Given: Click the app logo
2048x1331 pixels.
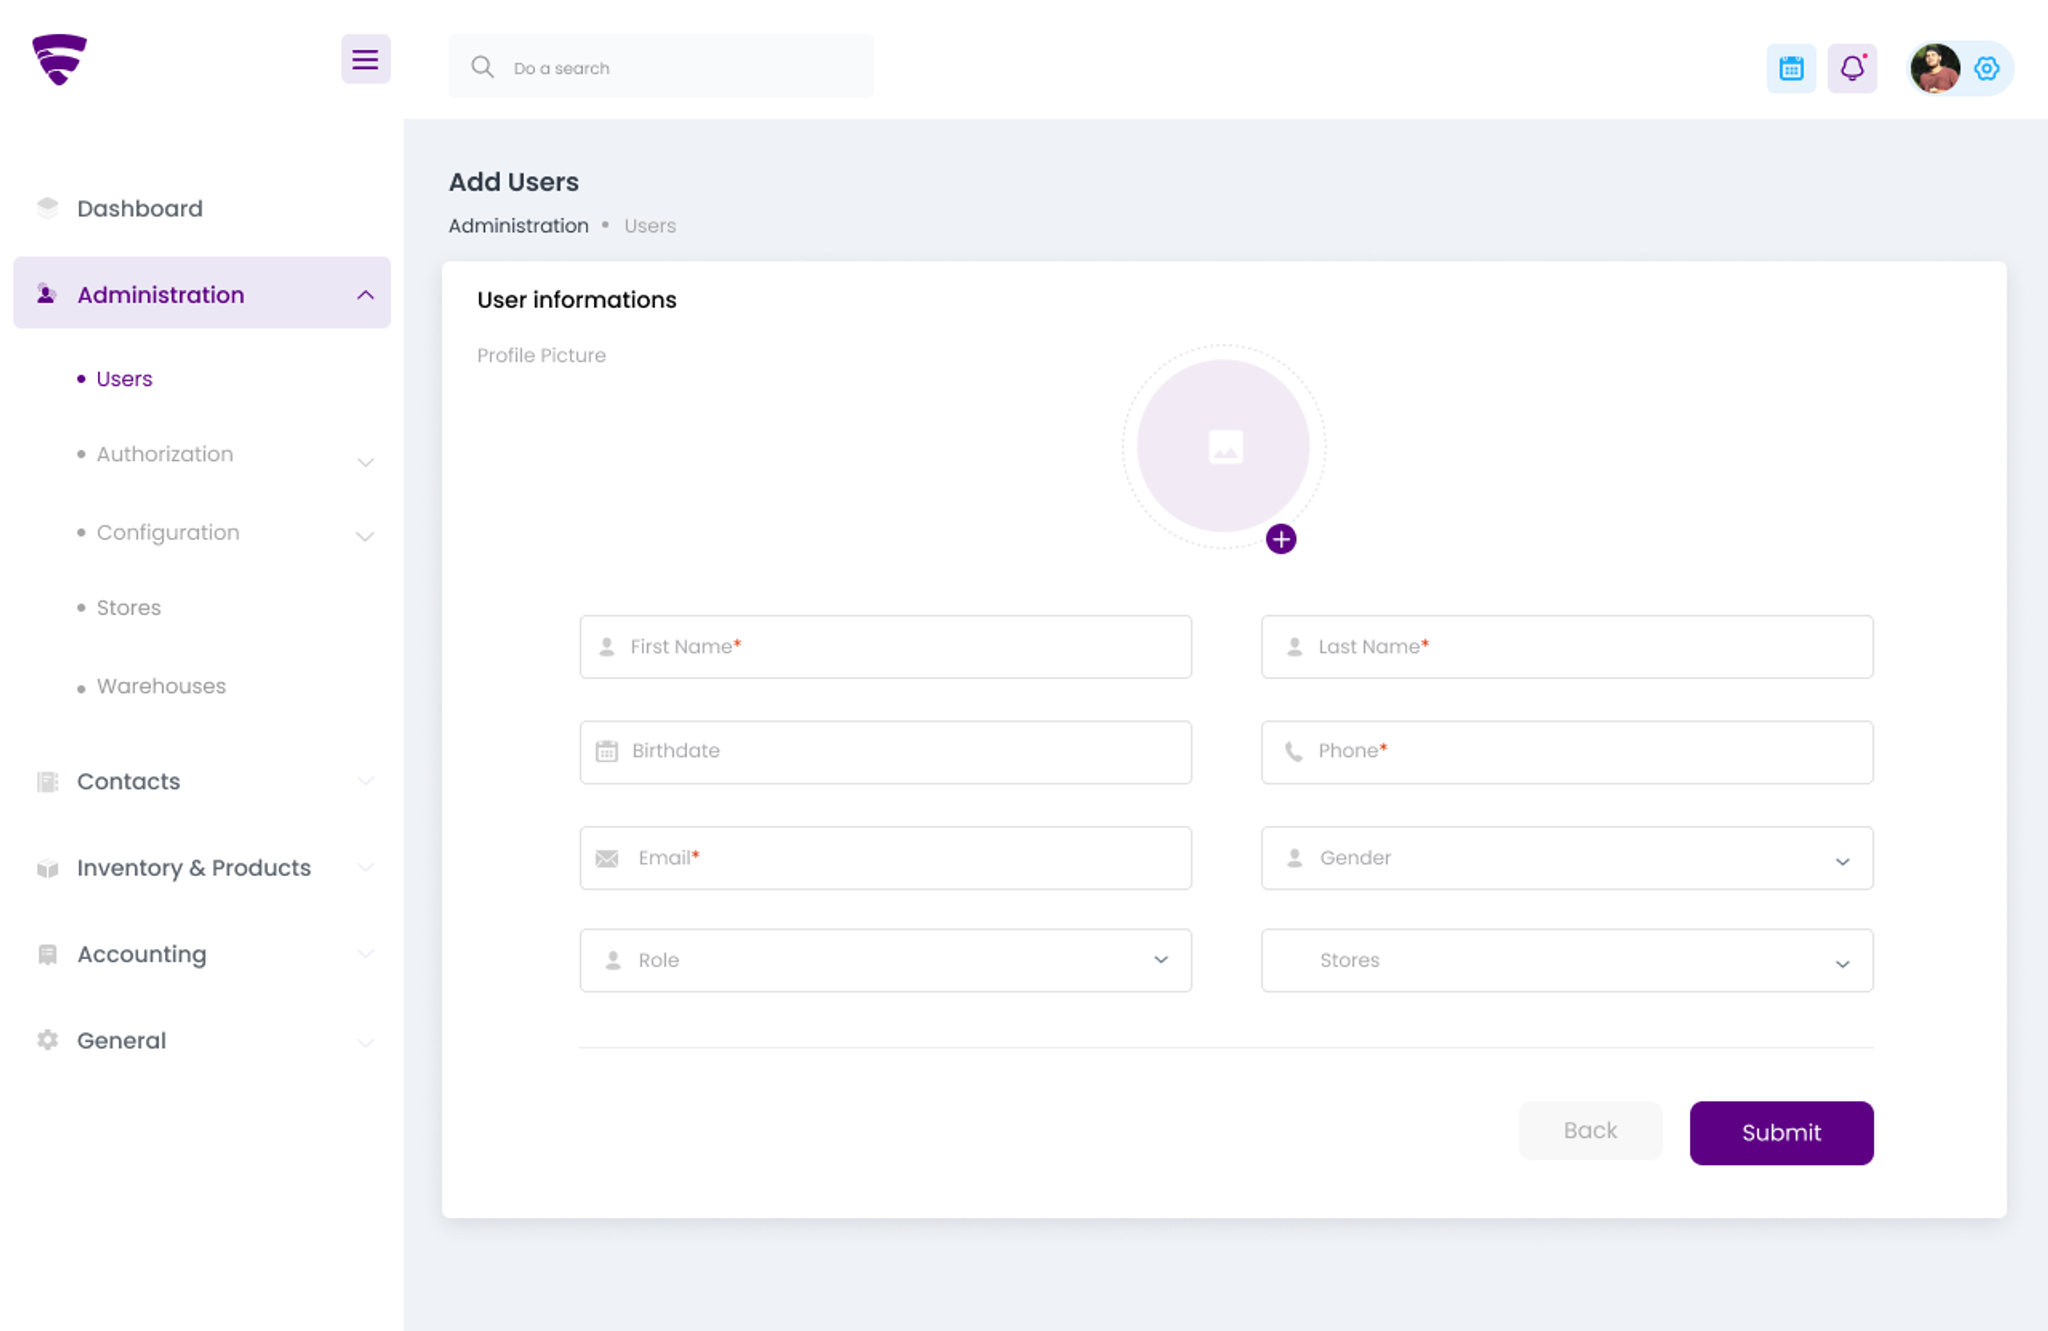Looking at the screenshot, I should click(x=59, y=59).
